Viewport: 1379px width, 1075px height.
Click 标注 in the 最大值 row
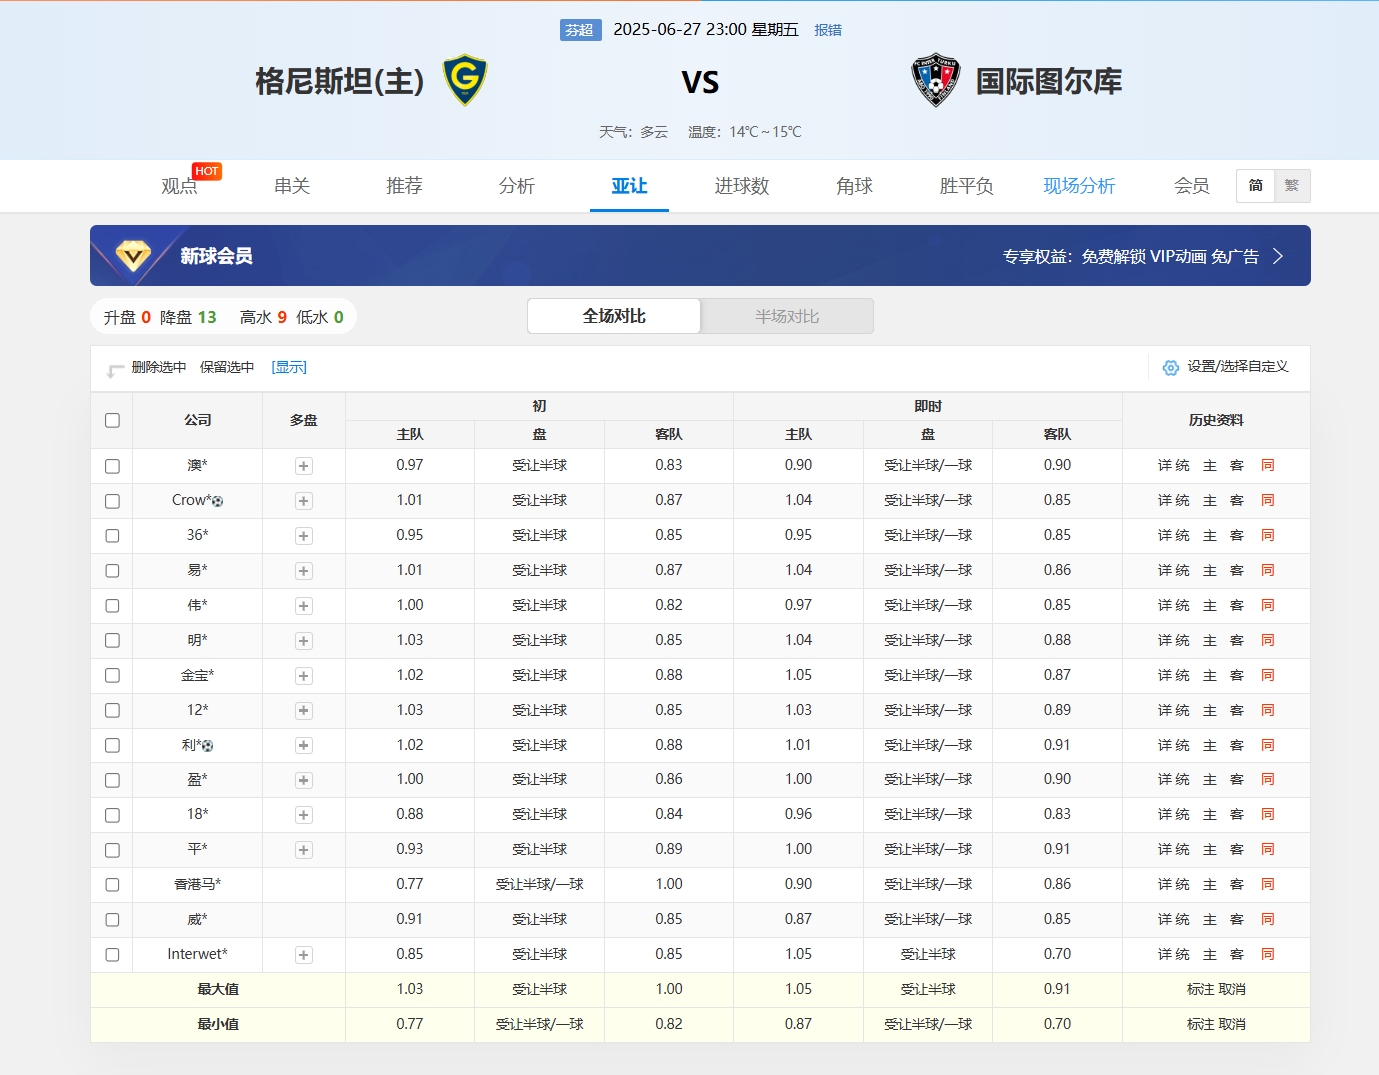(1200, 989)
